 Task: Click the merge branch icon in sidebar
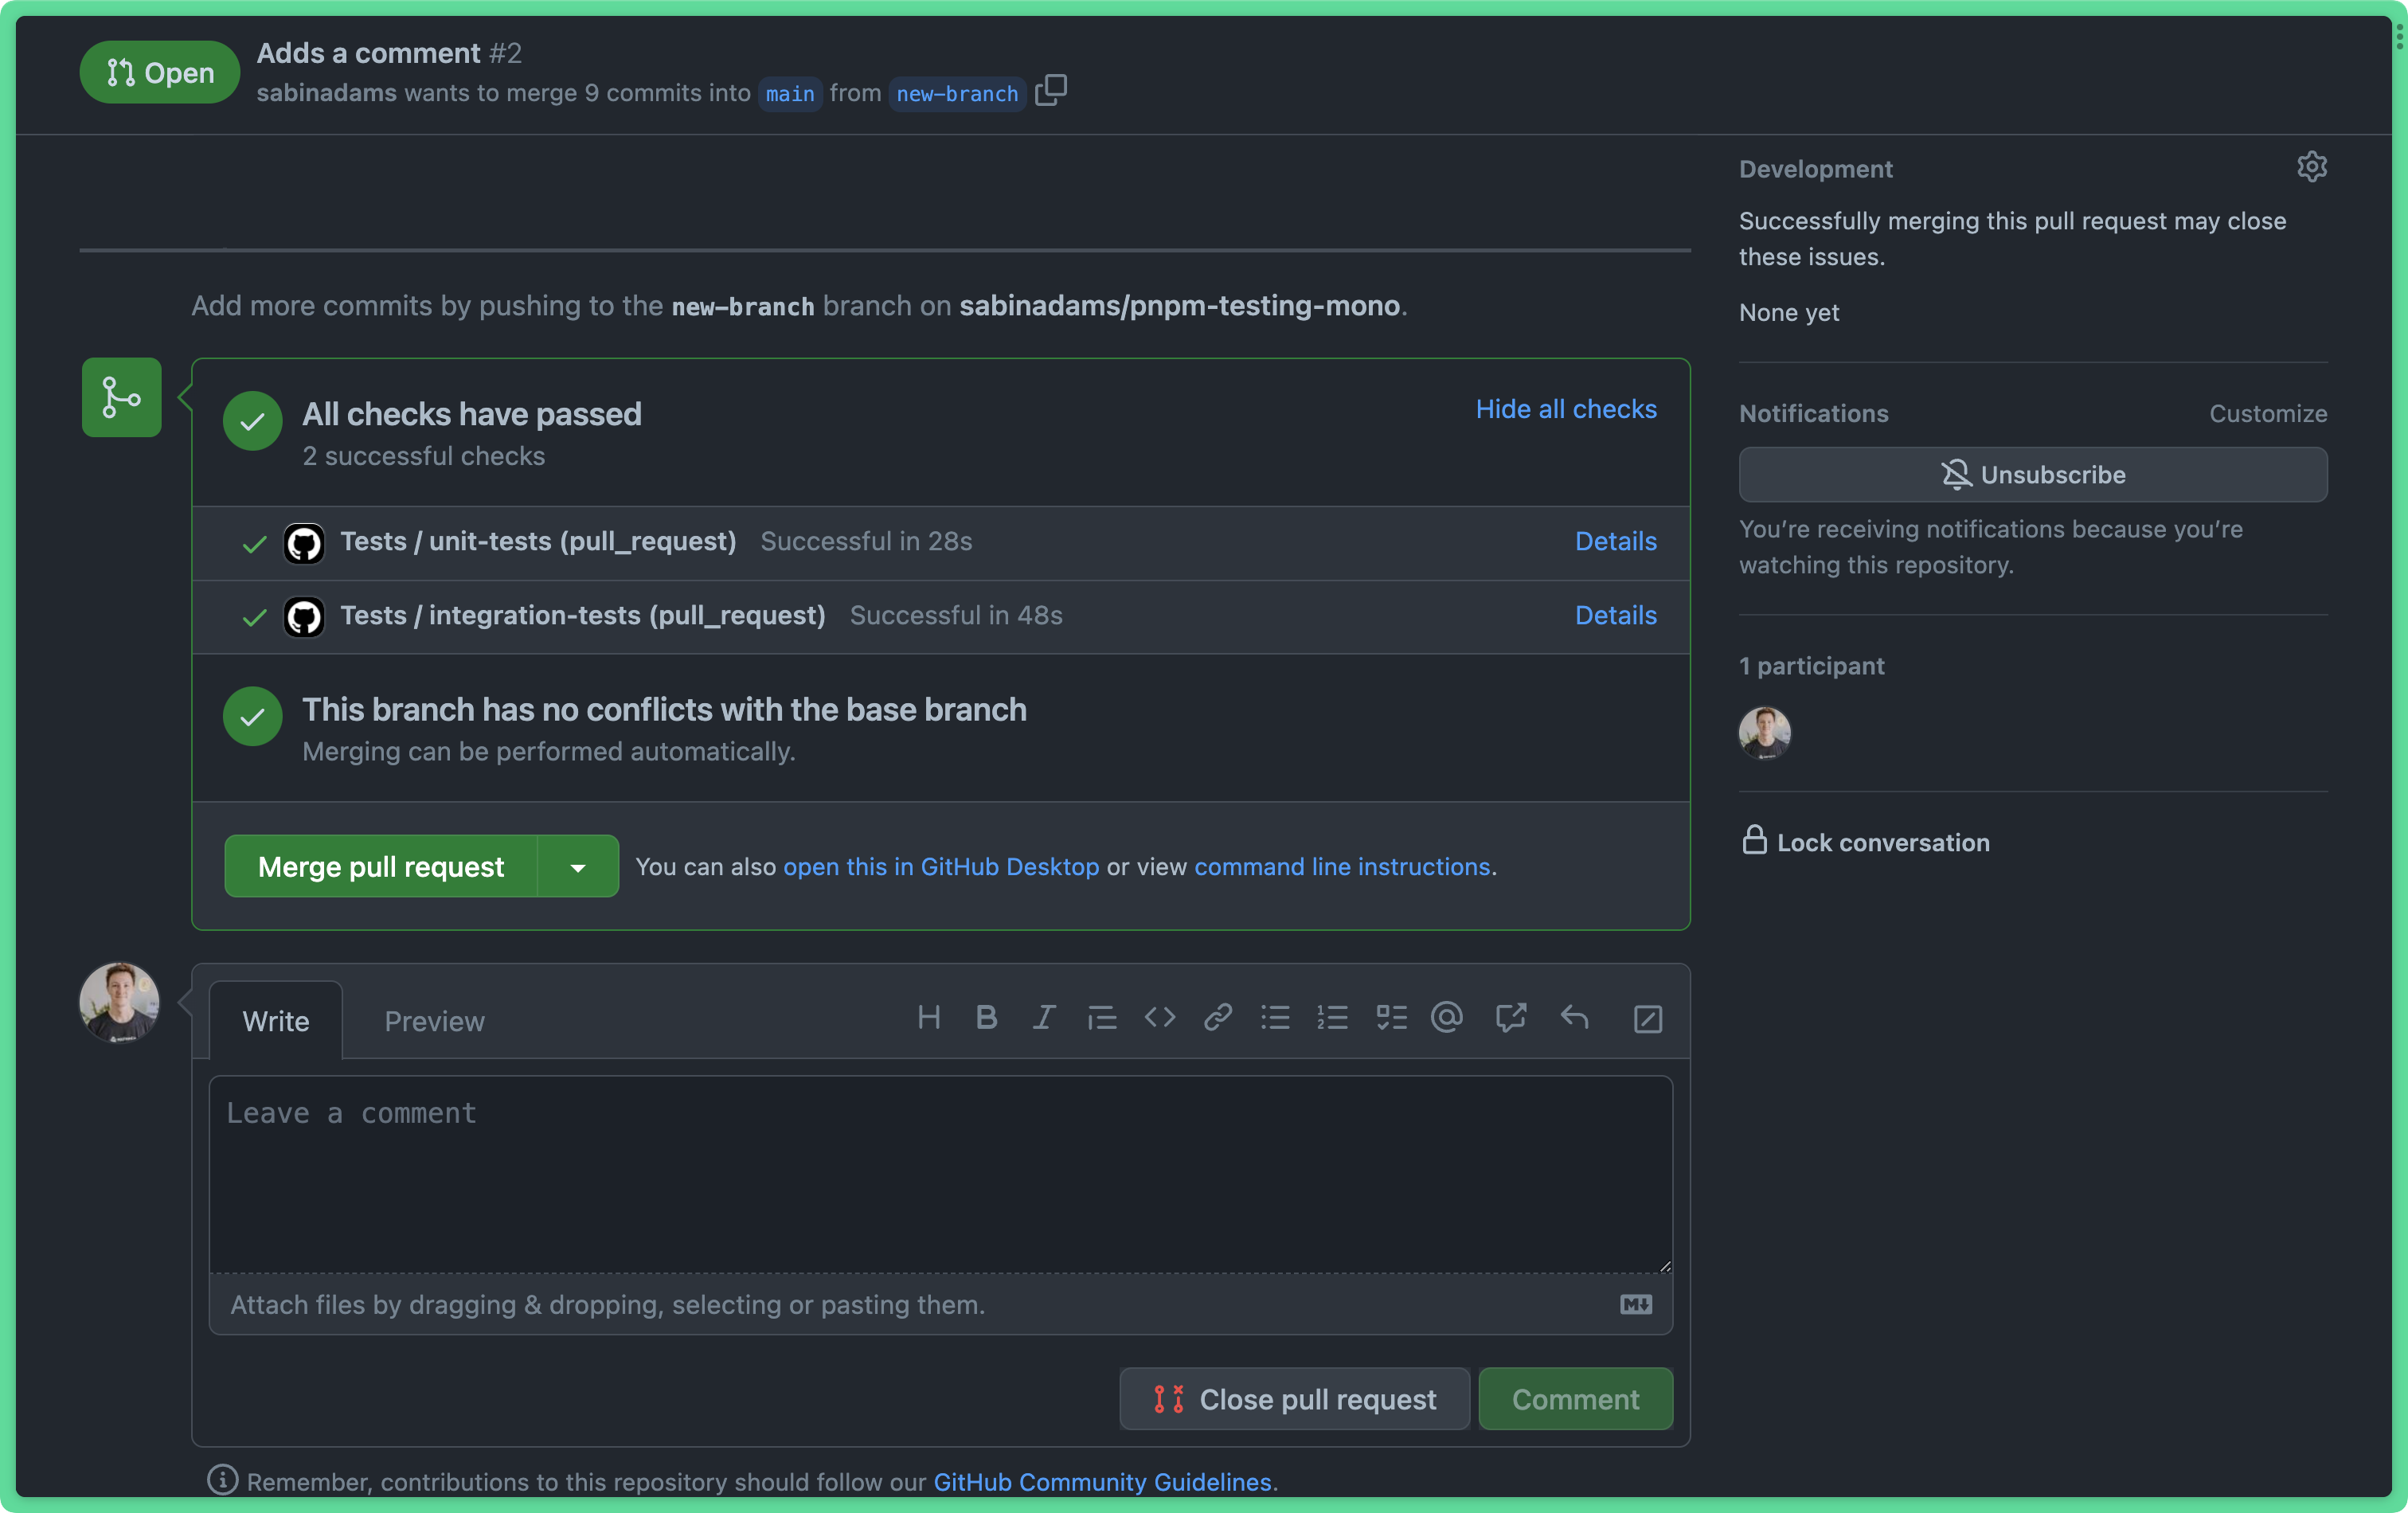point(120,396)
